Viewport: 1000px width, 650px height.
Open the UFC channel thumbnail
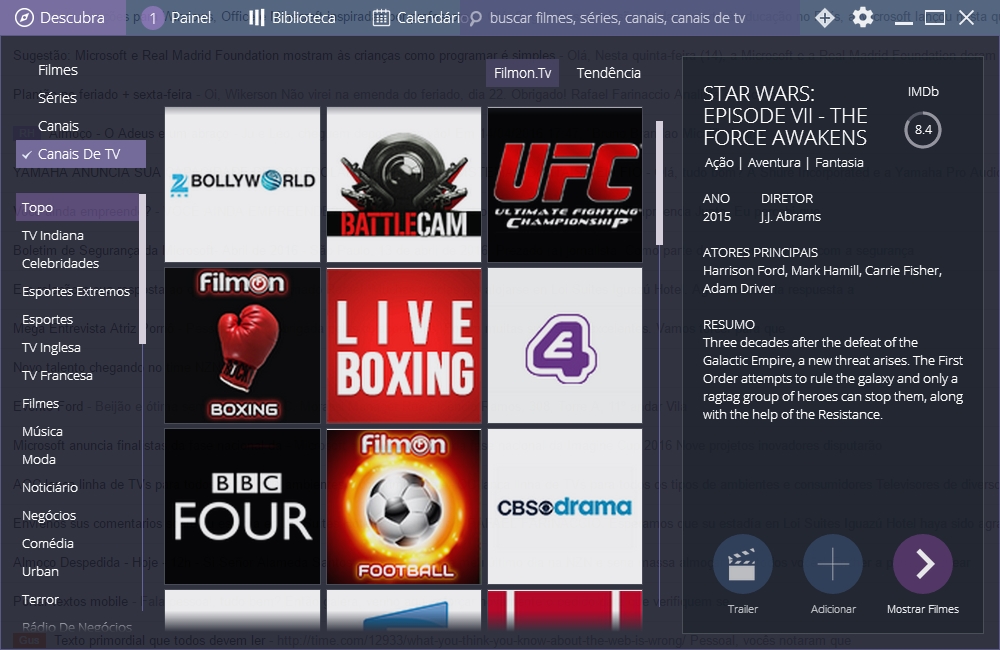(x=565, y=185)
